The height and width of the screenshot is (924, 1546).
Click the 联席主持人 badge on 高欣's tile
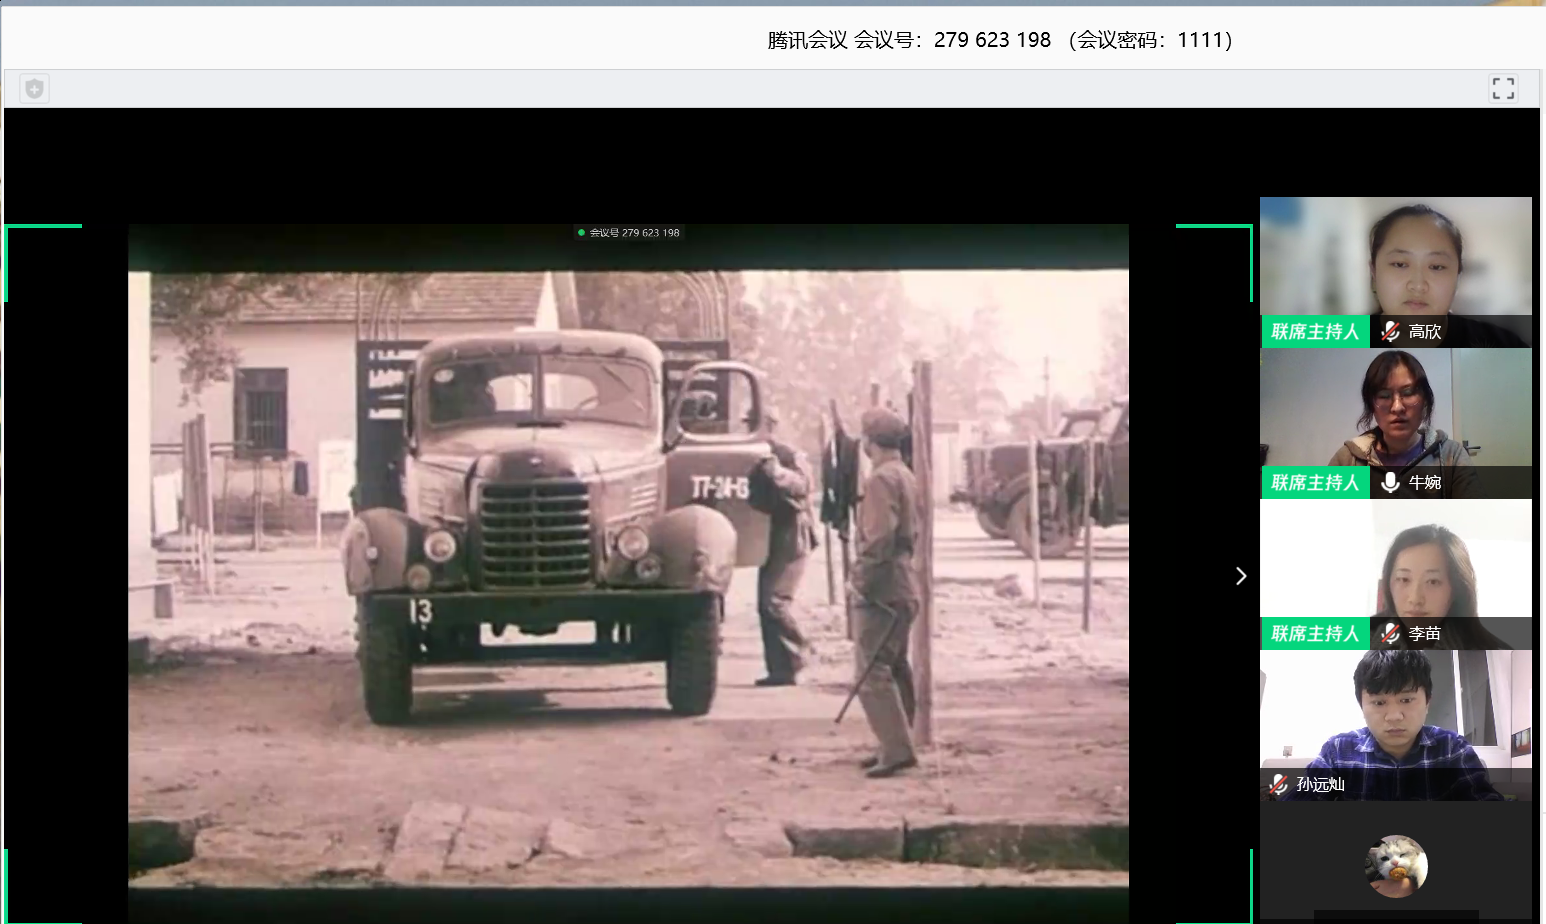tap(1315, 331)
